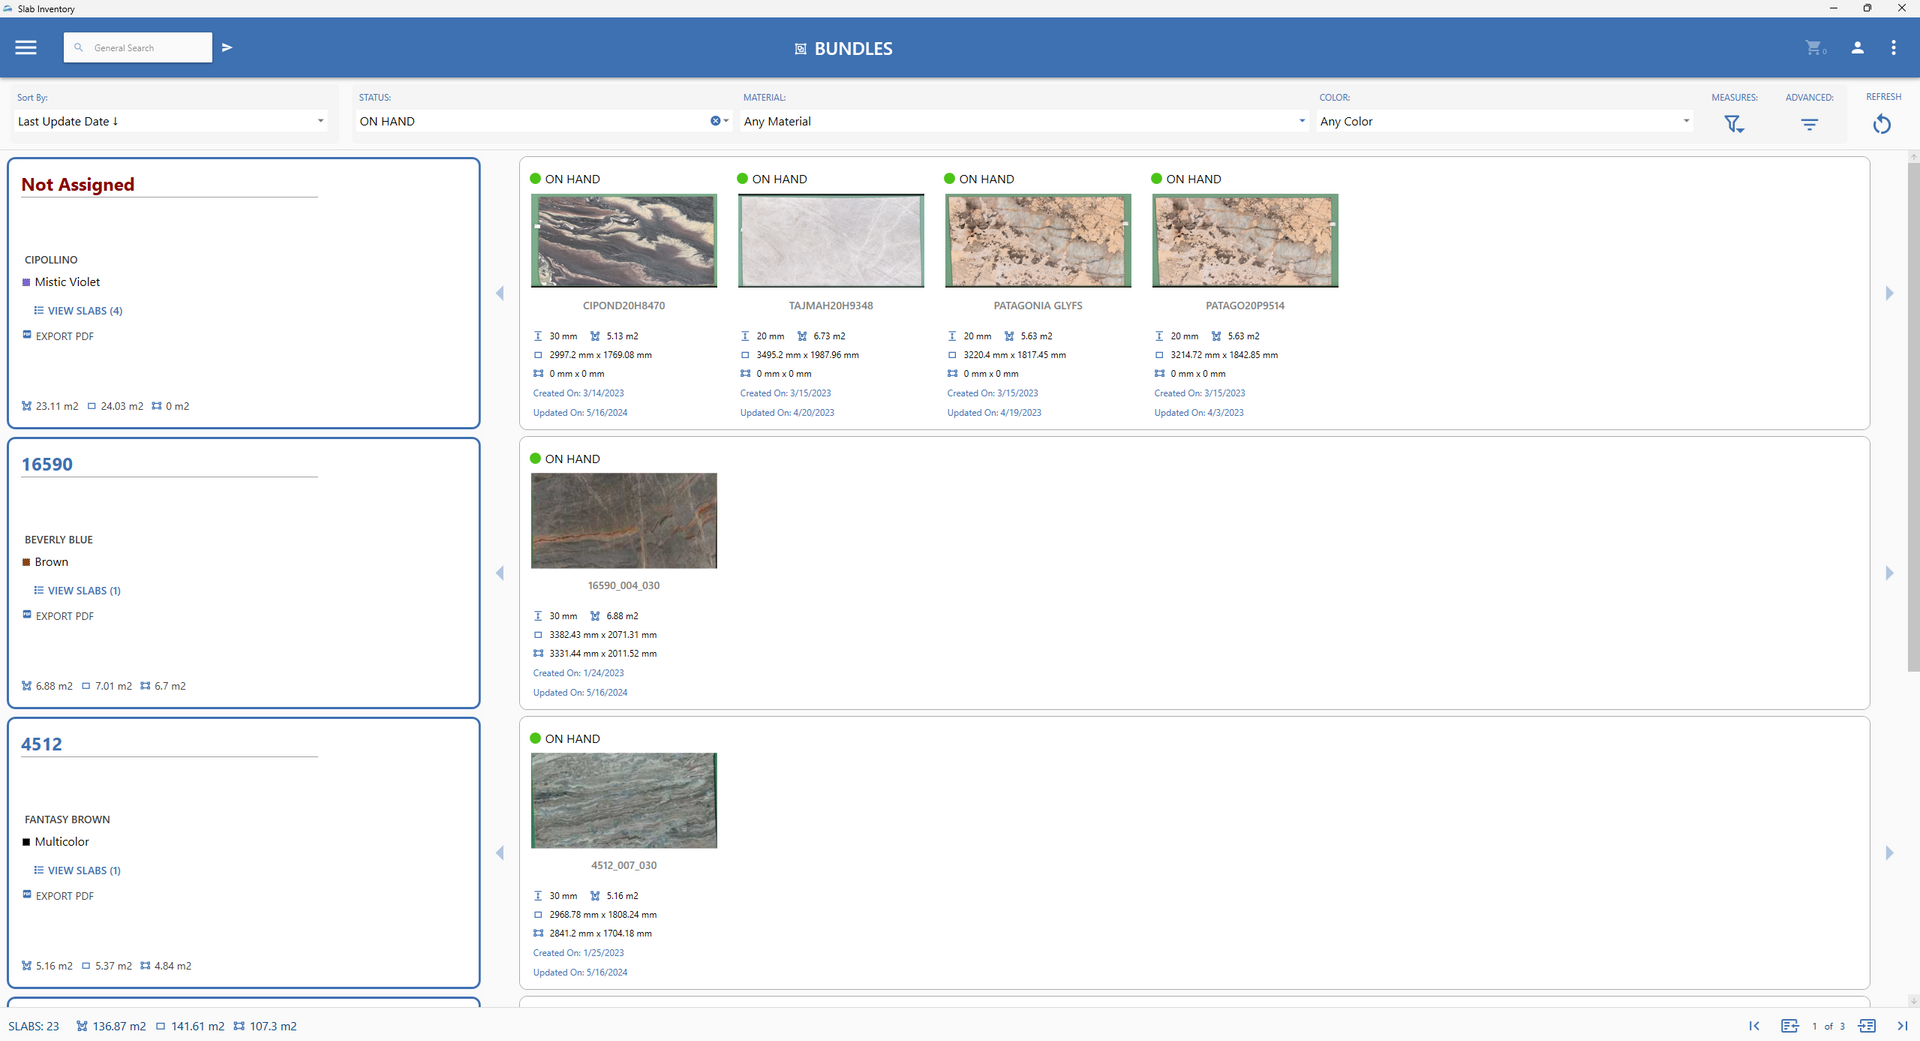Click the 1 of 3 page indicator
Screen dimensions: 1920x1041
[1828, 1026]
